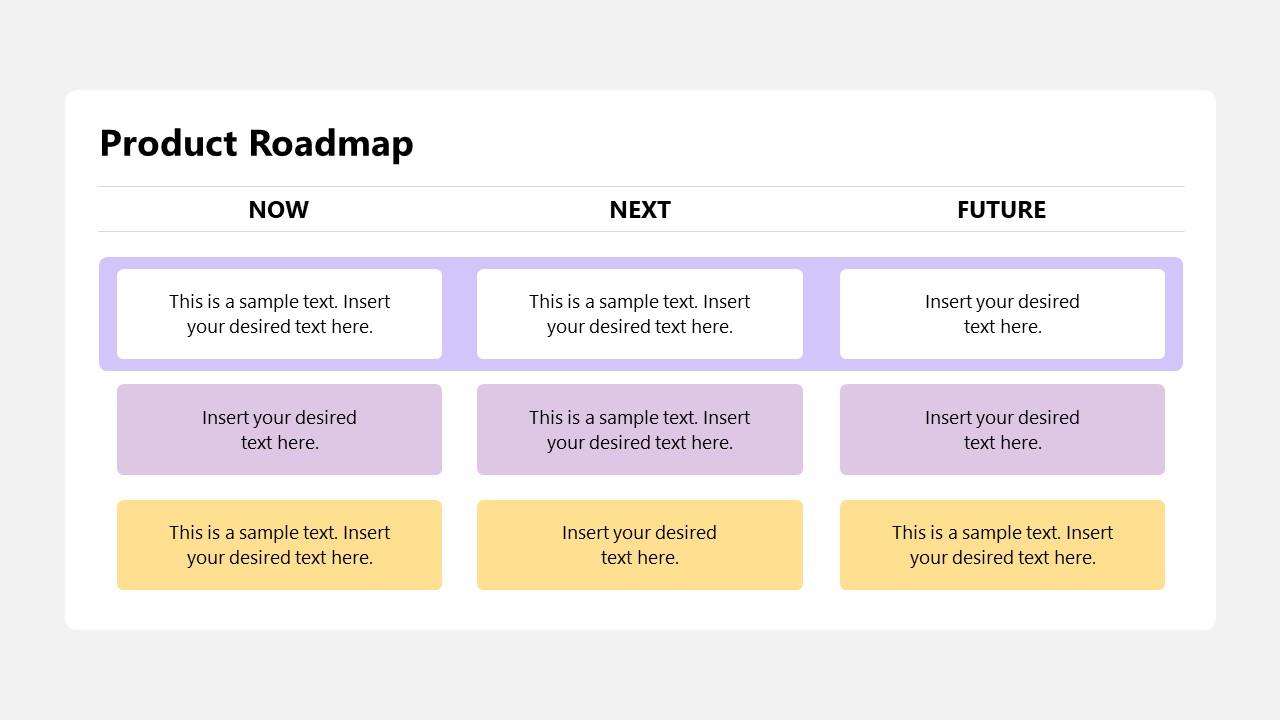The height and width of the screenshot is (720, 1280).
Task: Select the NEXT column heading
Action: (640, 210)
